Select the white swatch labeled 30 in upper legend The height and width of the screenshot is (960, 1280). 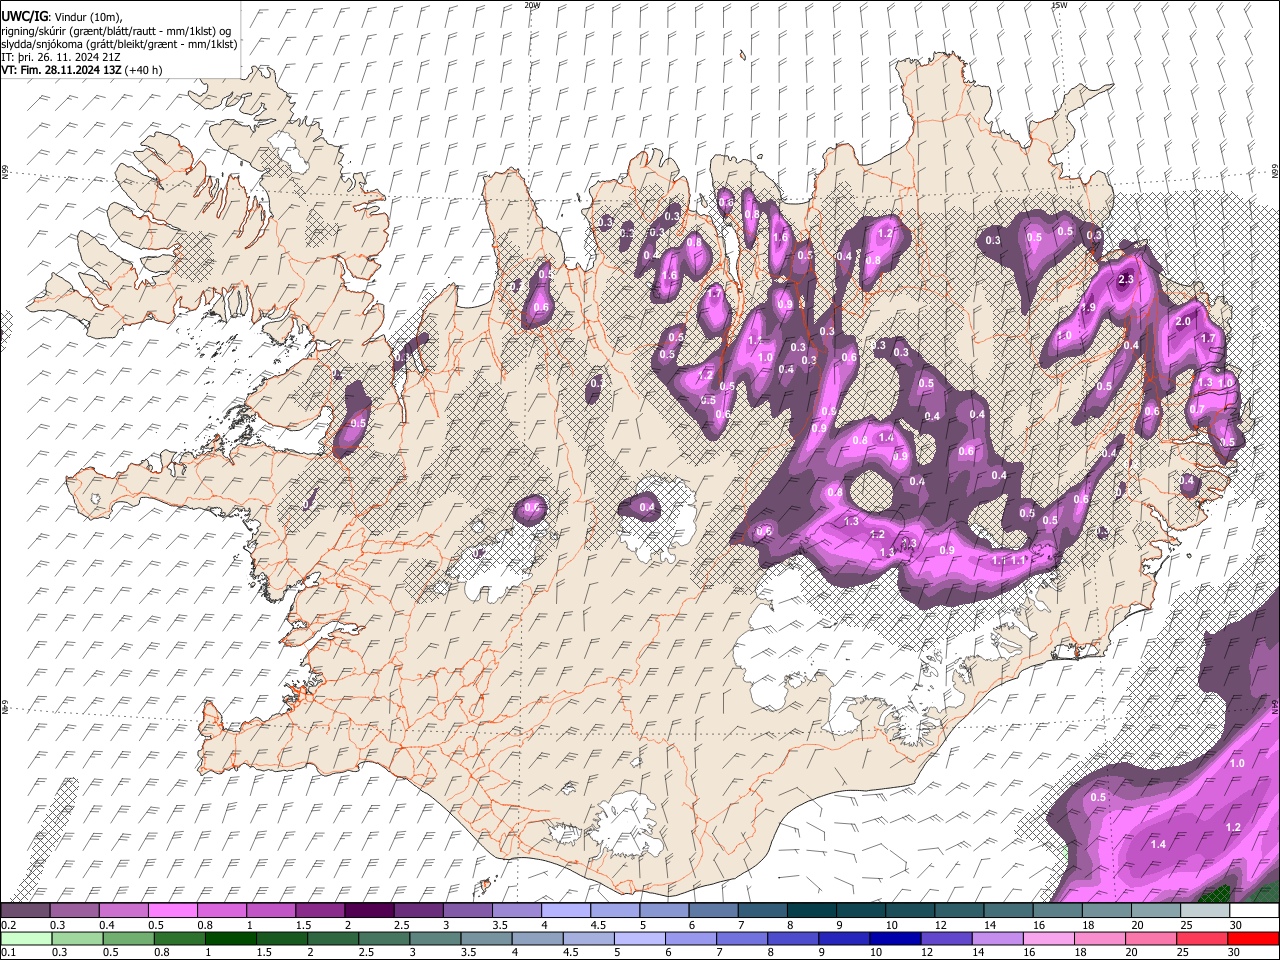(1255, 910)
